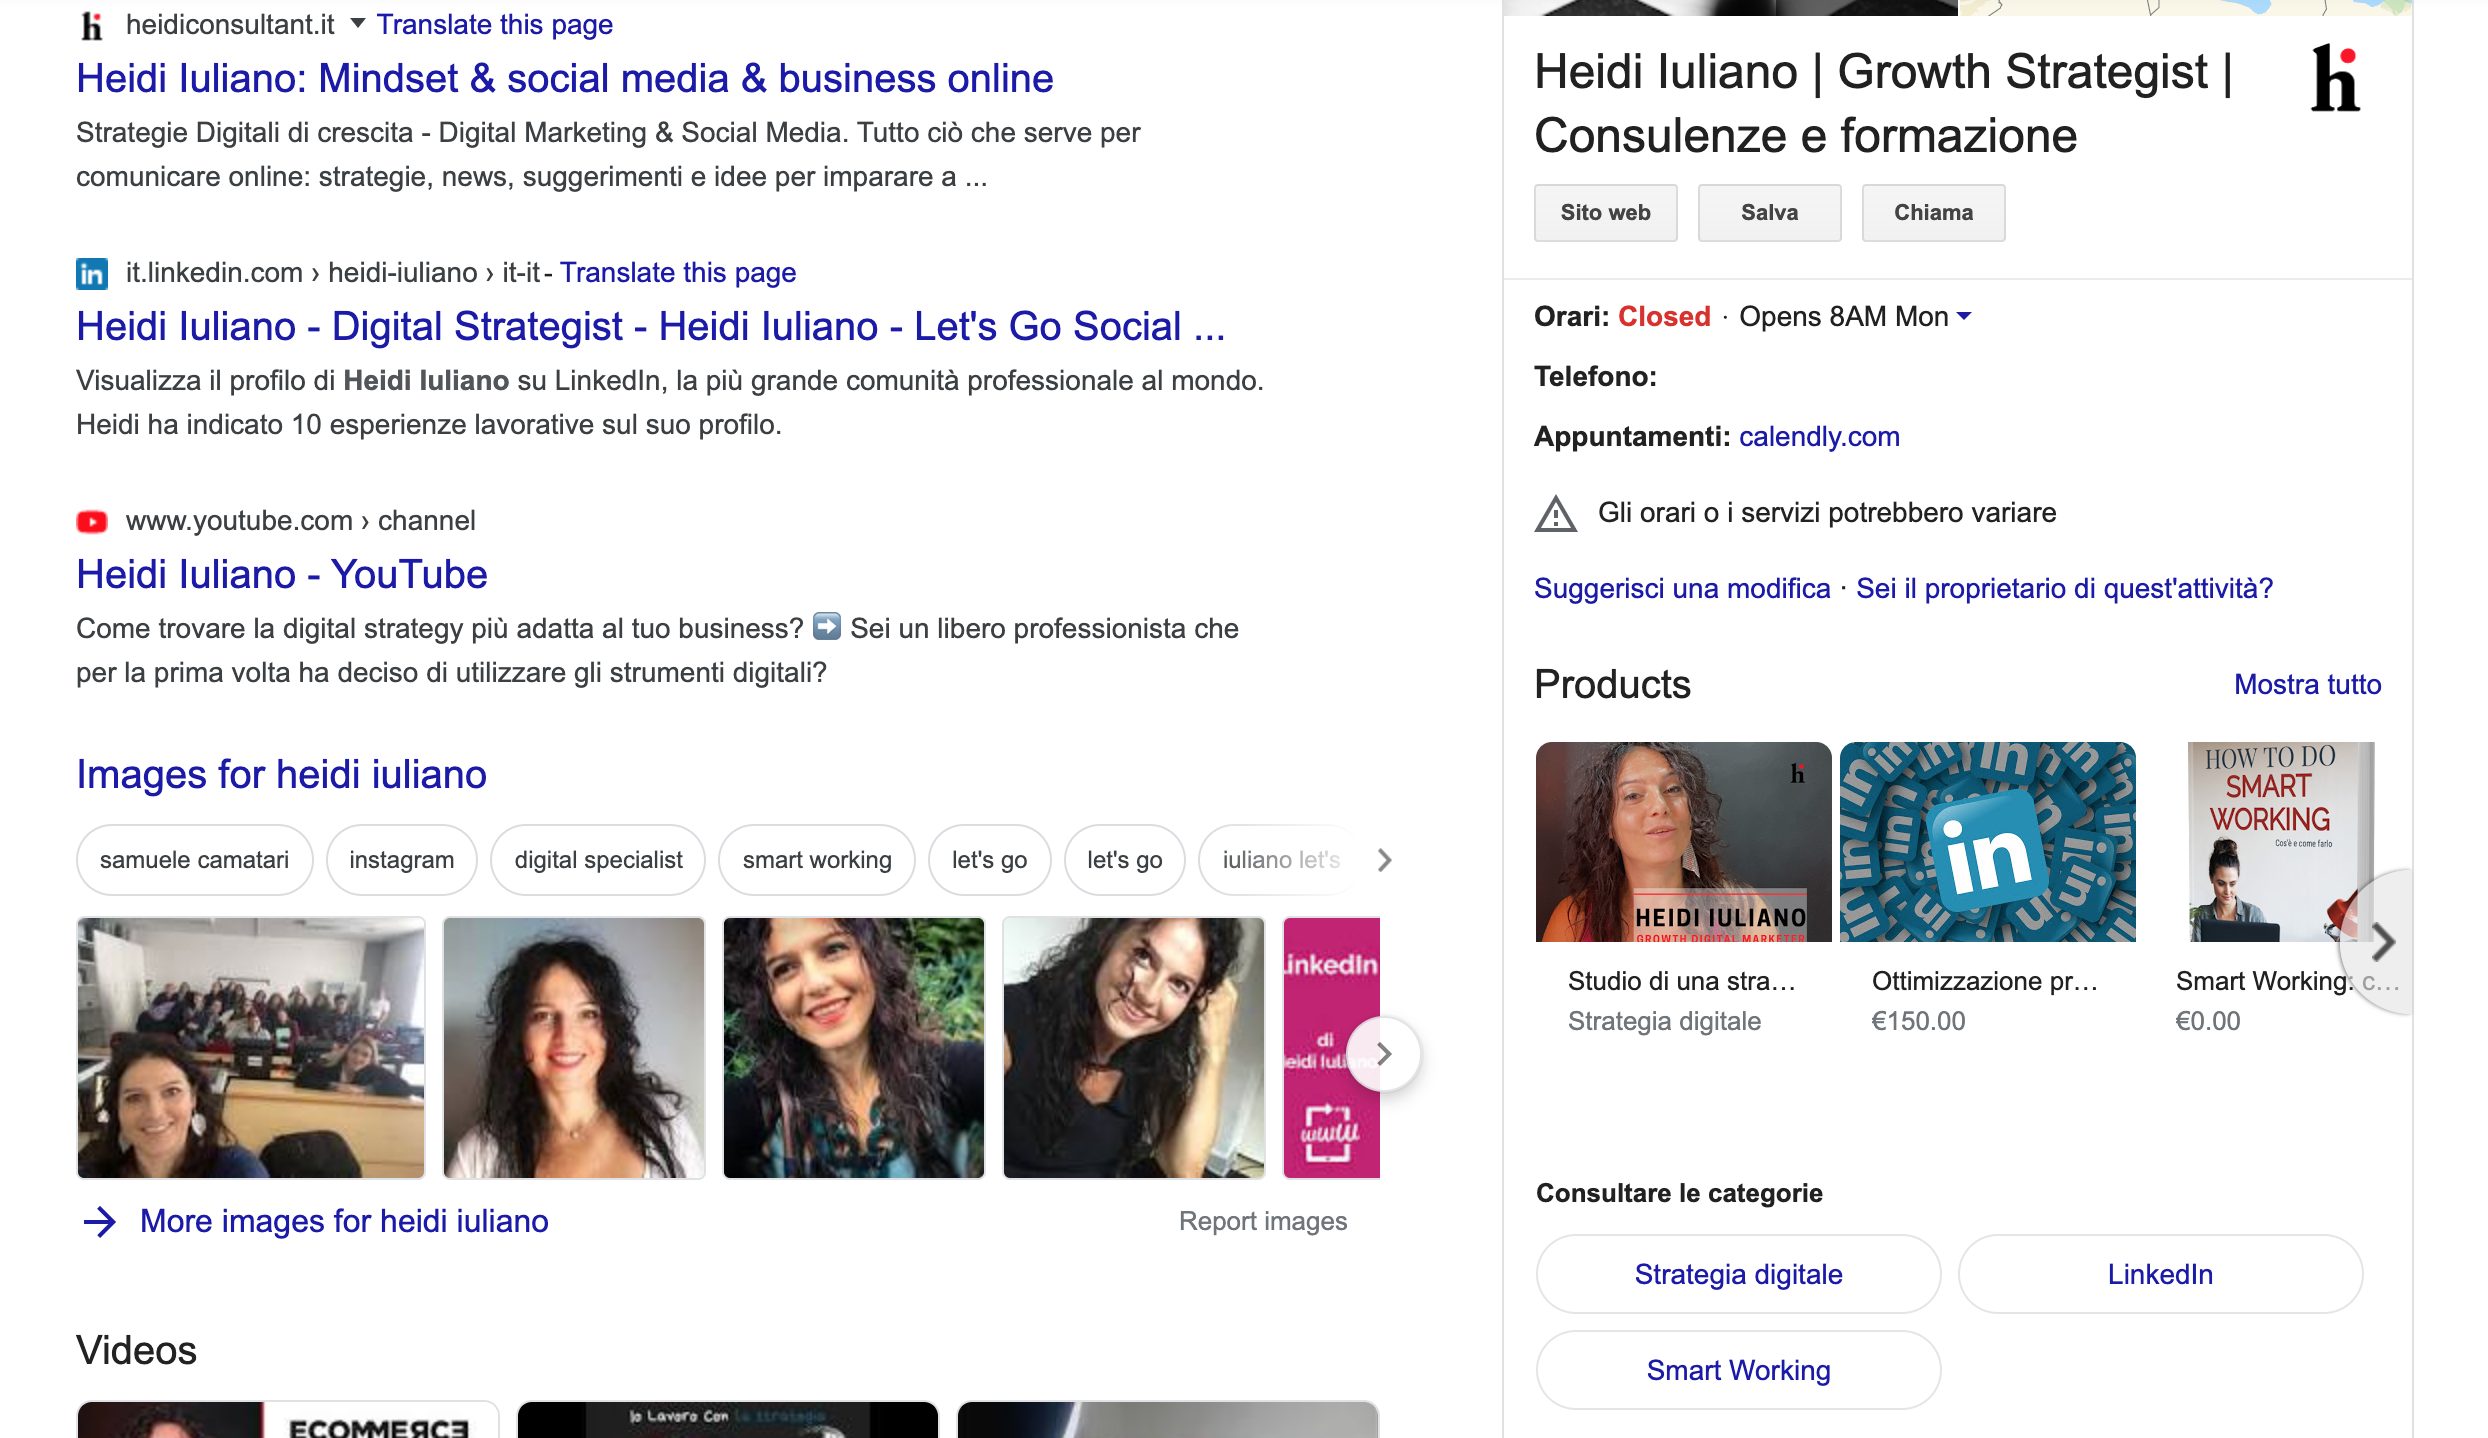Click Mostra tutto in Products section
The width and height of the screenshot is (2488, 1438).
pyautogui.click(x=2307, y=684)
